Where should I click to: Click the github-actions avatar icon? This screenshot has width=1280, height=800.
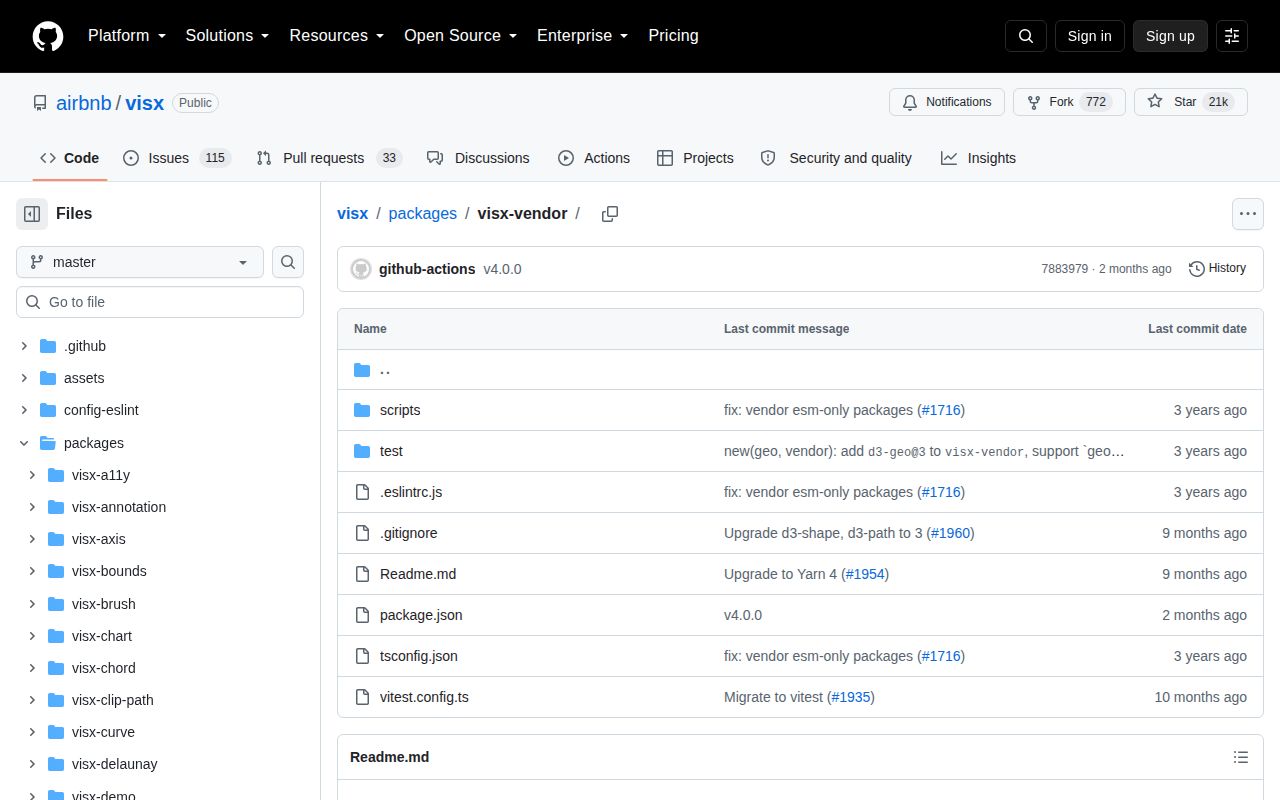(361, 269)
